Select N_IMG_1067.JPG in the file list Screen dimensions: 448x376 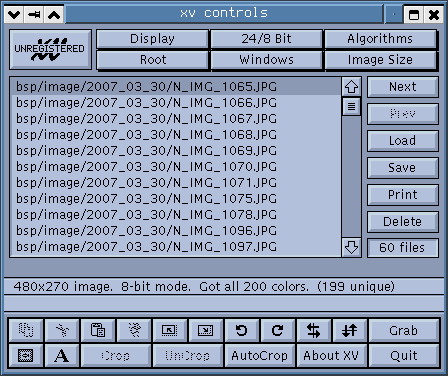click(x=175, y=119)
